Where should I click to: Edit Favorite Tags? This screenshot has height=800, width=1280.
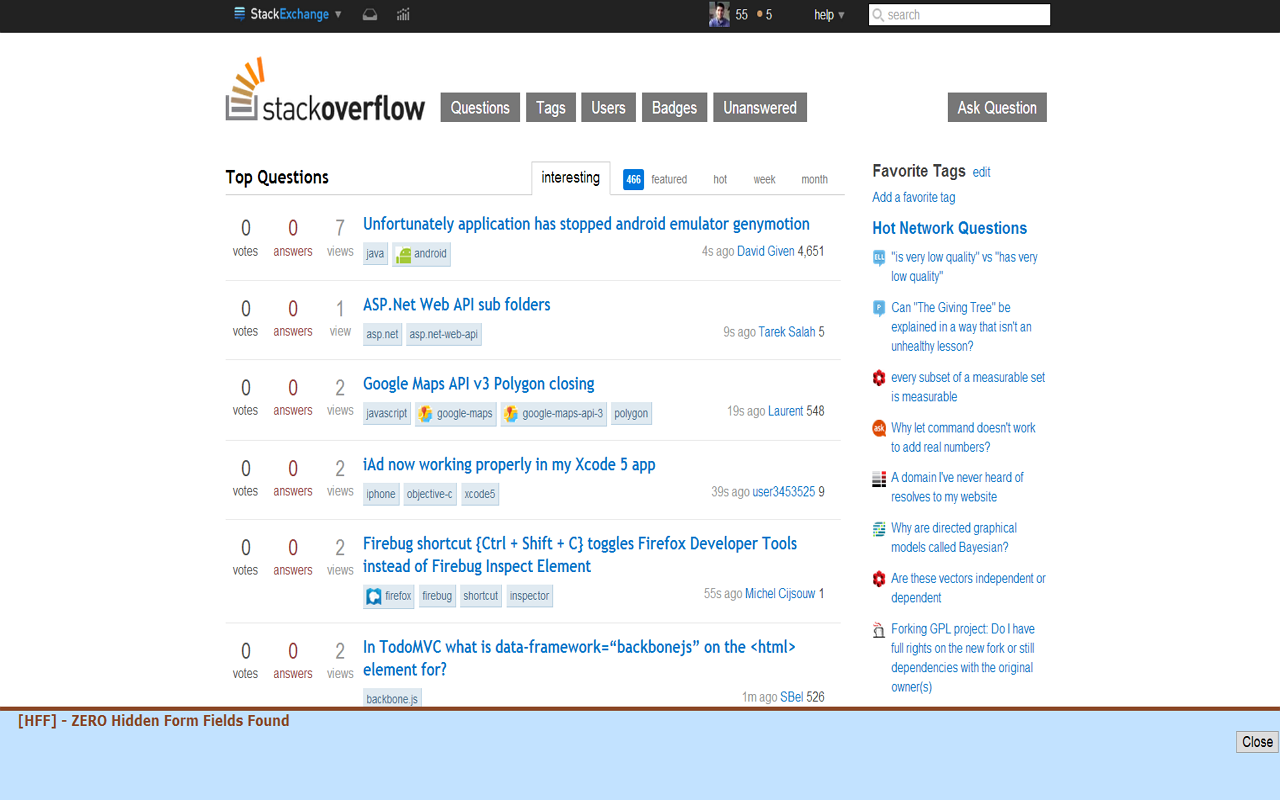coord(982,172)
